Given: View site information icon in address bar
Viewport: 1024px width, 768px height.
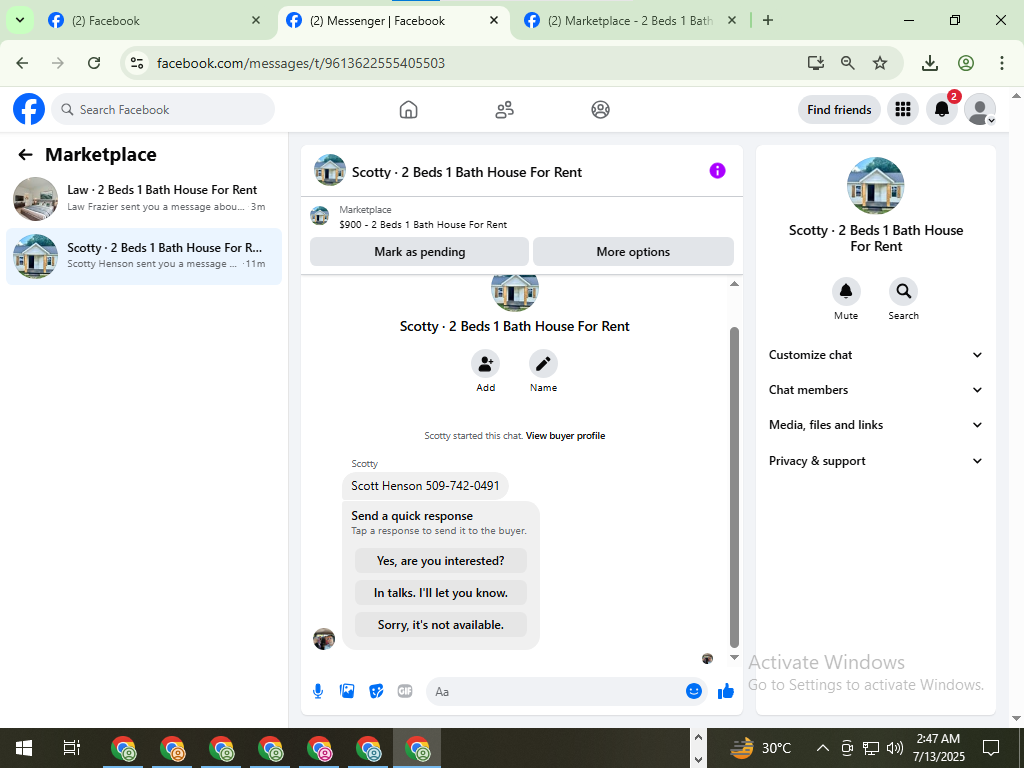Looking at the screenshot, I should [x=136, y=63].
